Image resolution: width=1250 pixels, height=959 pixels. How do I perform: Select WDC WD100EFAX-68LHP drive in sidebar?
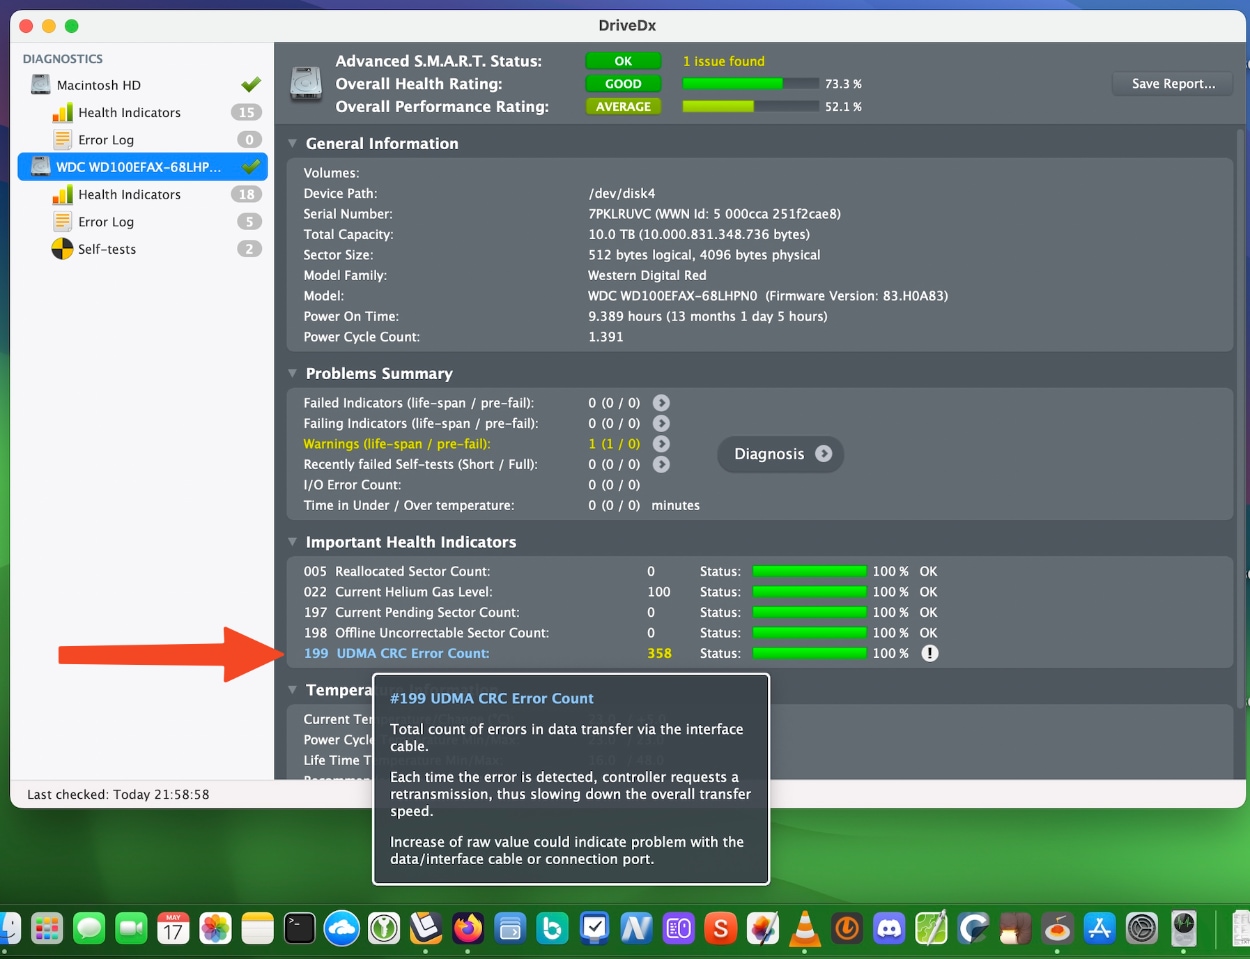[x=143, y=167]
